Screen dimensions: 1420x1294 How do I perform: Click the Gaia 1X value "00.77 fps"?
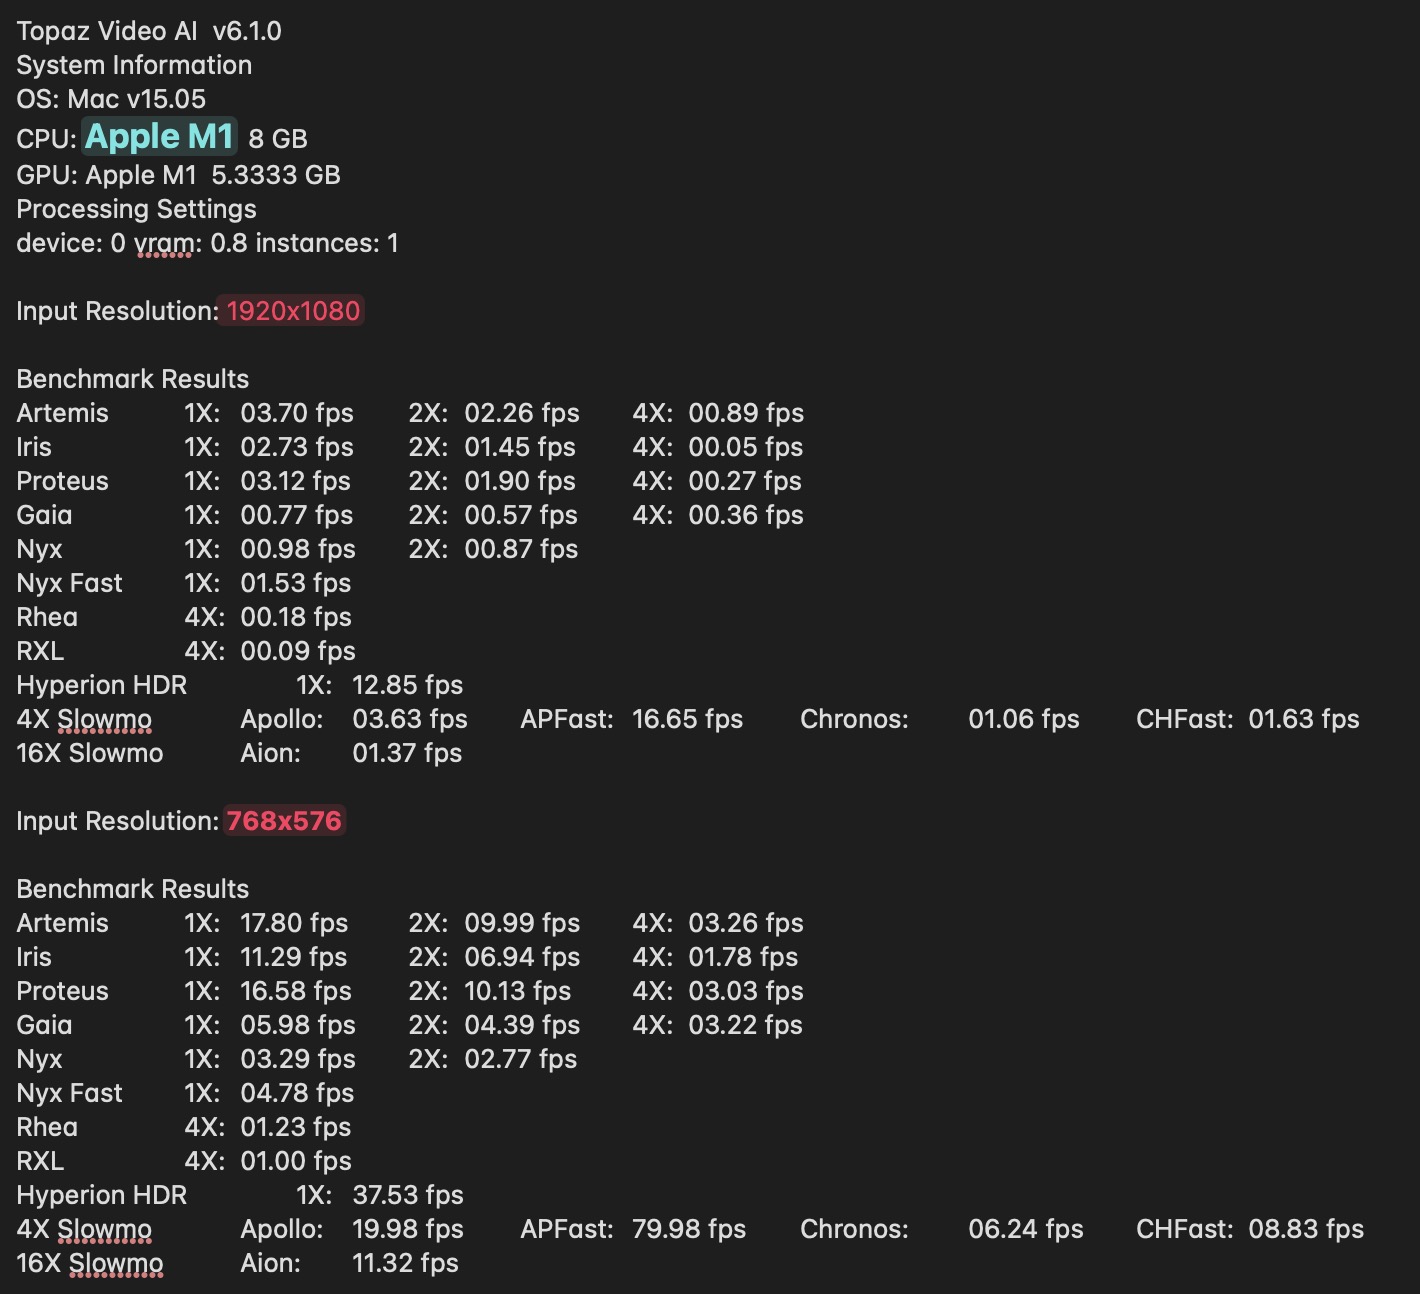click(x=297, y=515)
